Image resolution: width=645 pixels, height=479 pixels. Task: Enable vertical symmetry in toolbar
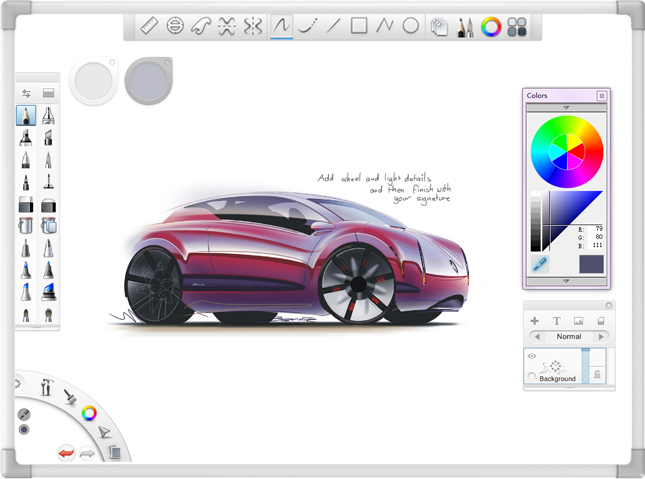click(253, 26)
